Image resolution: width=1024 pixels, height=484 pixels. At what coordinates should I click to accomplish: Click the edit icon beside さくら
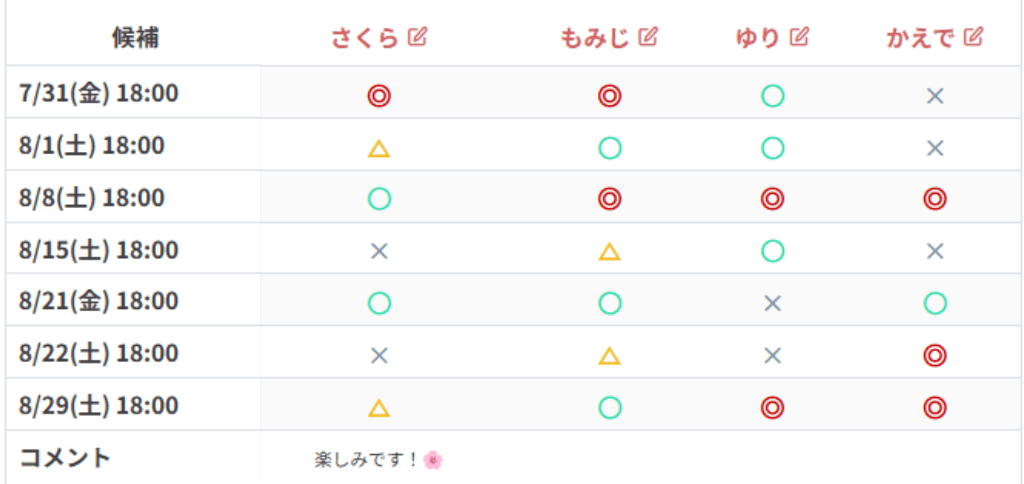pyautogui.click(x=418, y=38)
